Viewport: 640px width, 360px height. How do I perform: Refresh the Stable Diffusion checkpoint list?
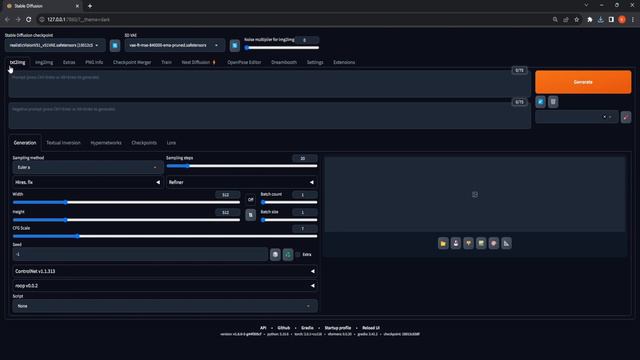click(x=115, y=45)
